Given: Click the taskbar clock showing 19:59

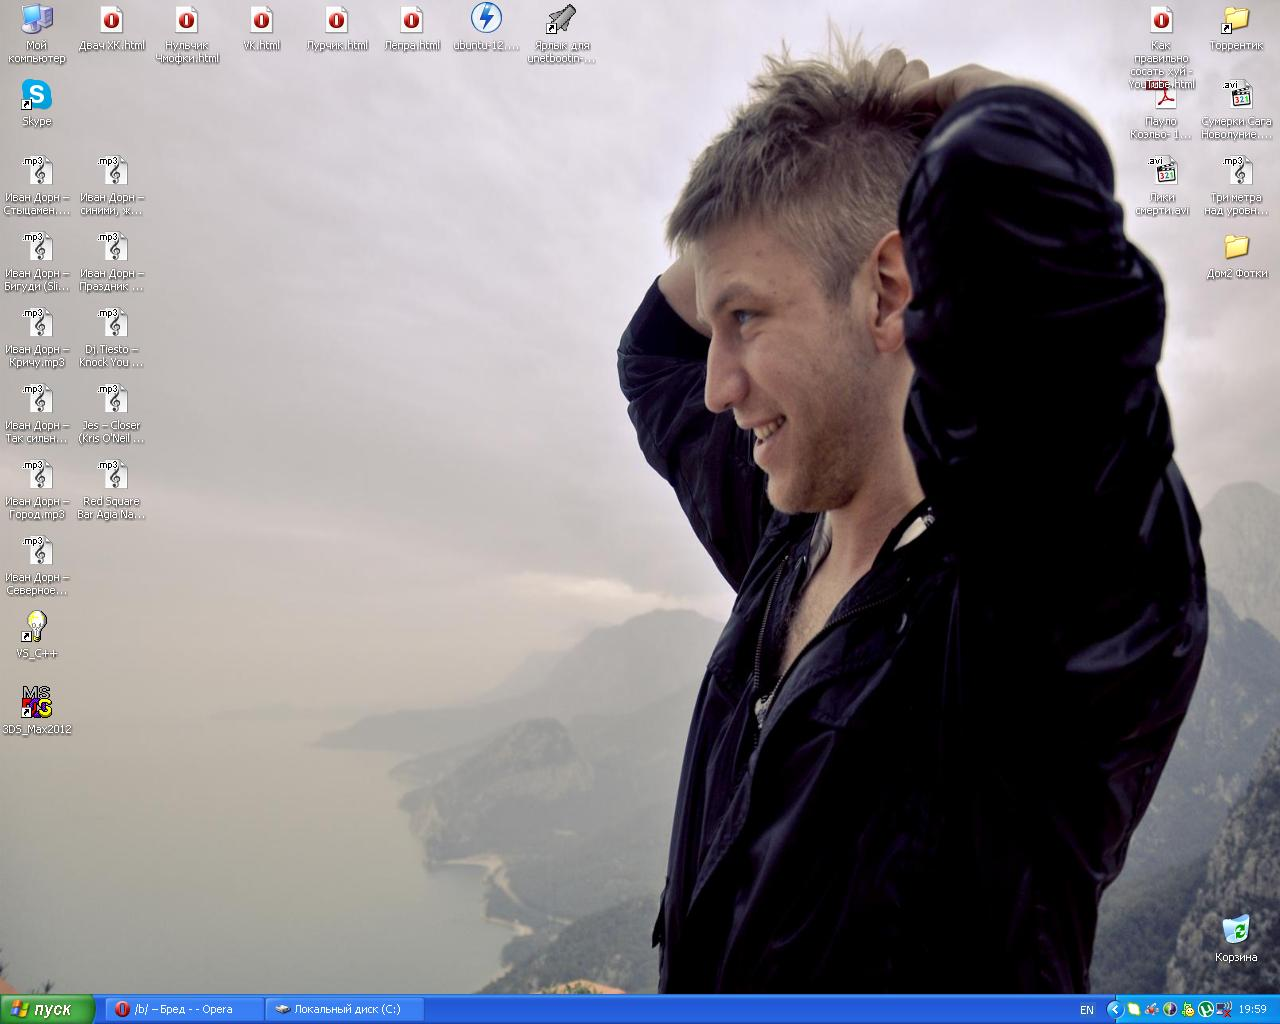Looking at the screenshot, I should click(x=1252, y=1010).
